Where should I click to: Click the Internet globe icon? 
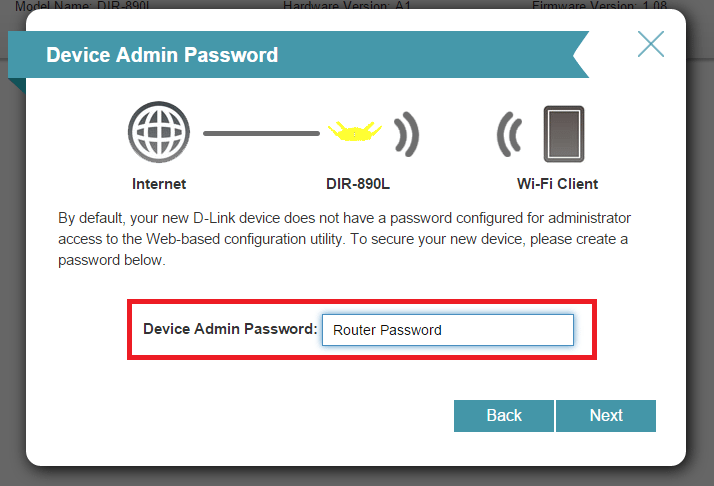(x=159, y=132)
